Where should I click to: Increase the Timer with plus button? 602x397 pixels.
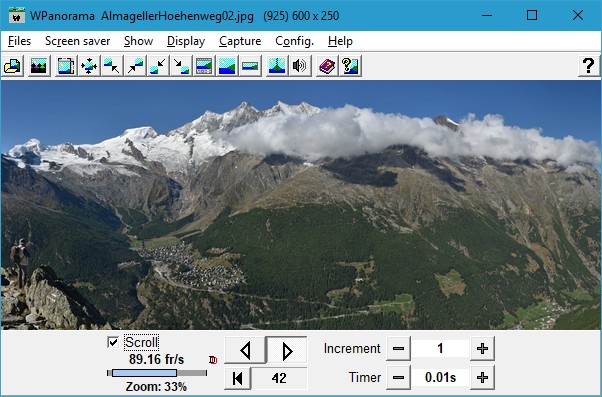482,377
